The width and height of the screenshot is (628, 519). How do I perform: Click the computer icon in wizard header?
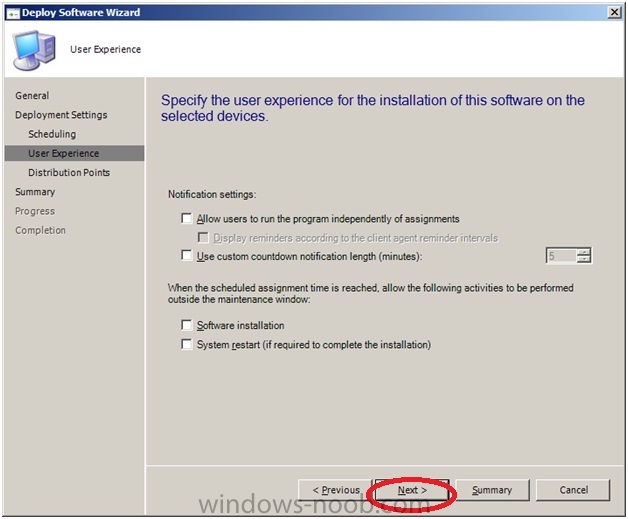[x=34, y=50]
